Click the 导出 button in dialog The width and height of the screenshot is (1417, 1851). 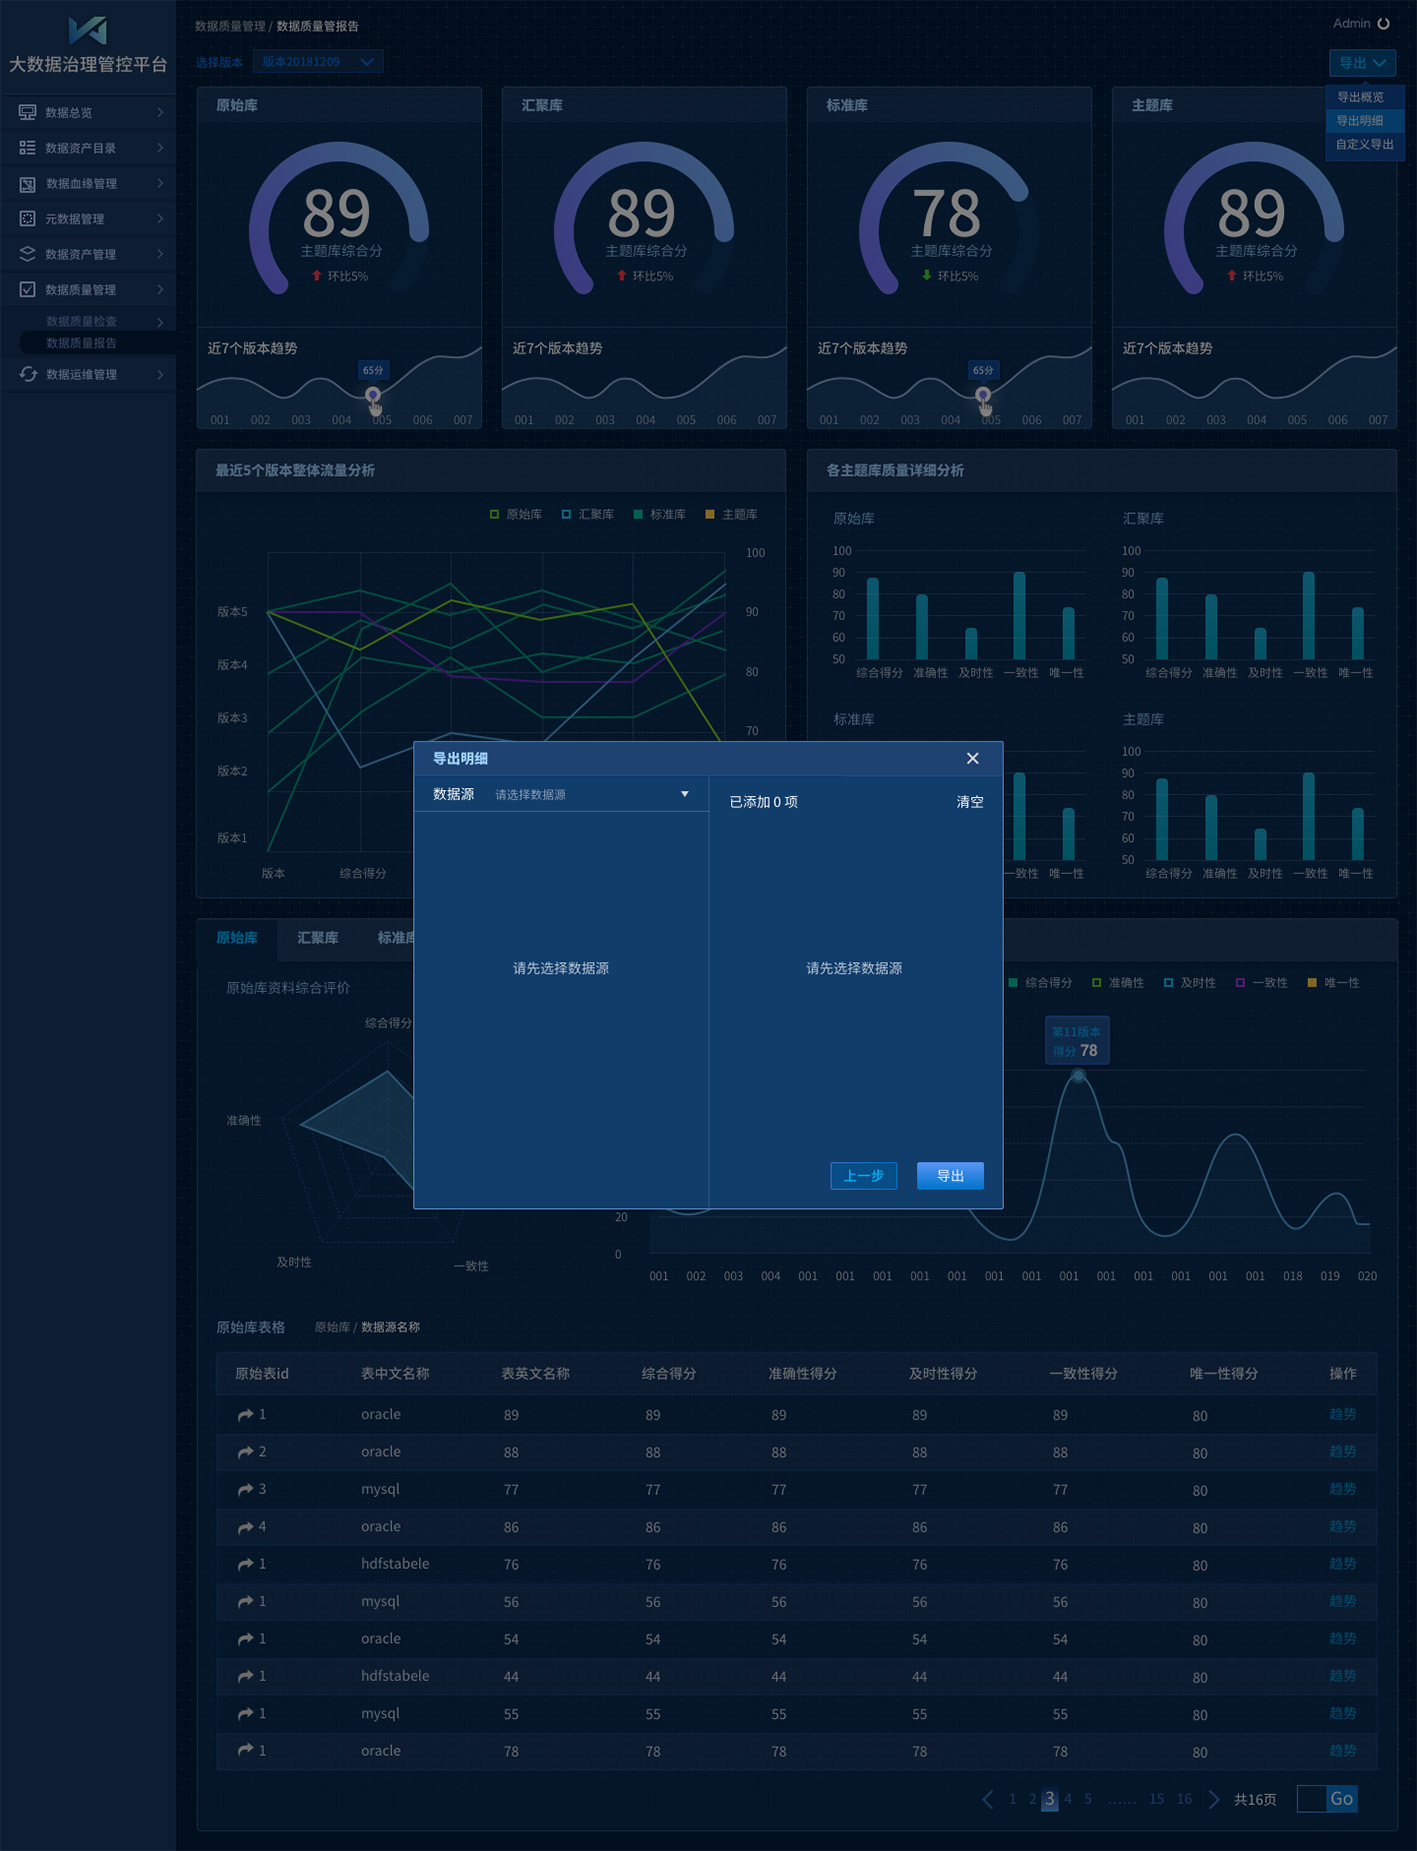click(949, 1176)
